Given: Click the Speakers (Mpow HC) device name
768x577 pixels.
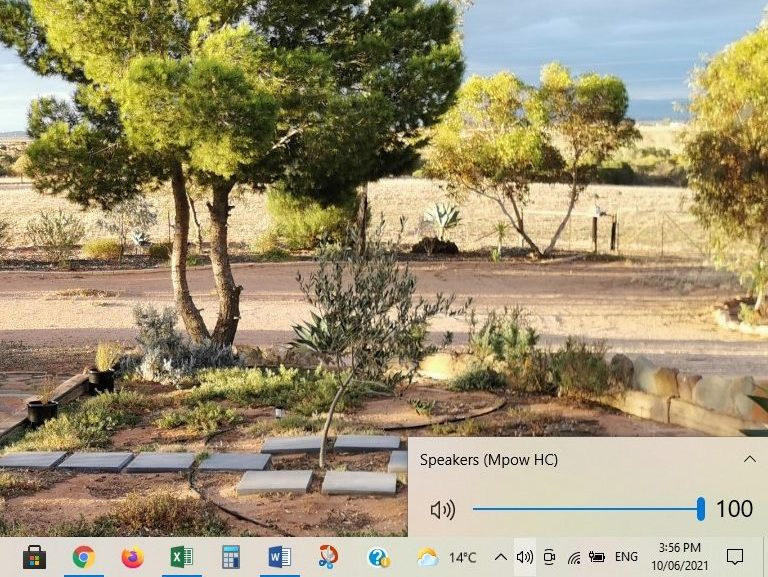Looking at the screenshot, I should point(489,460).
